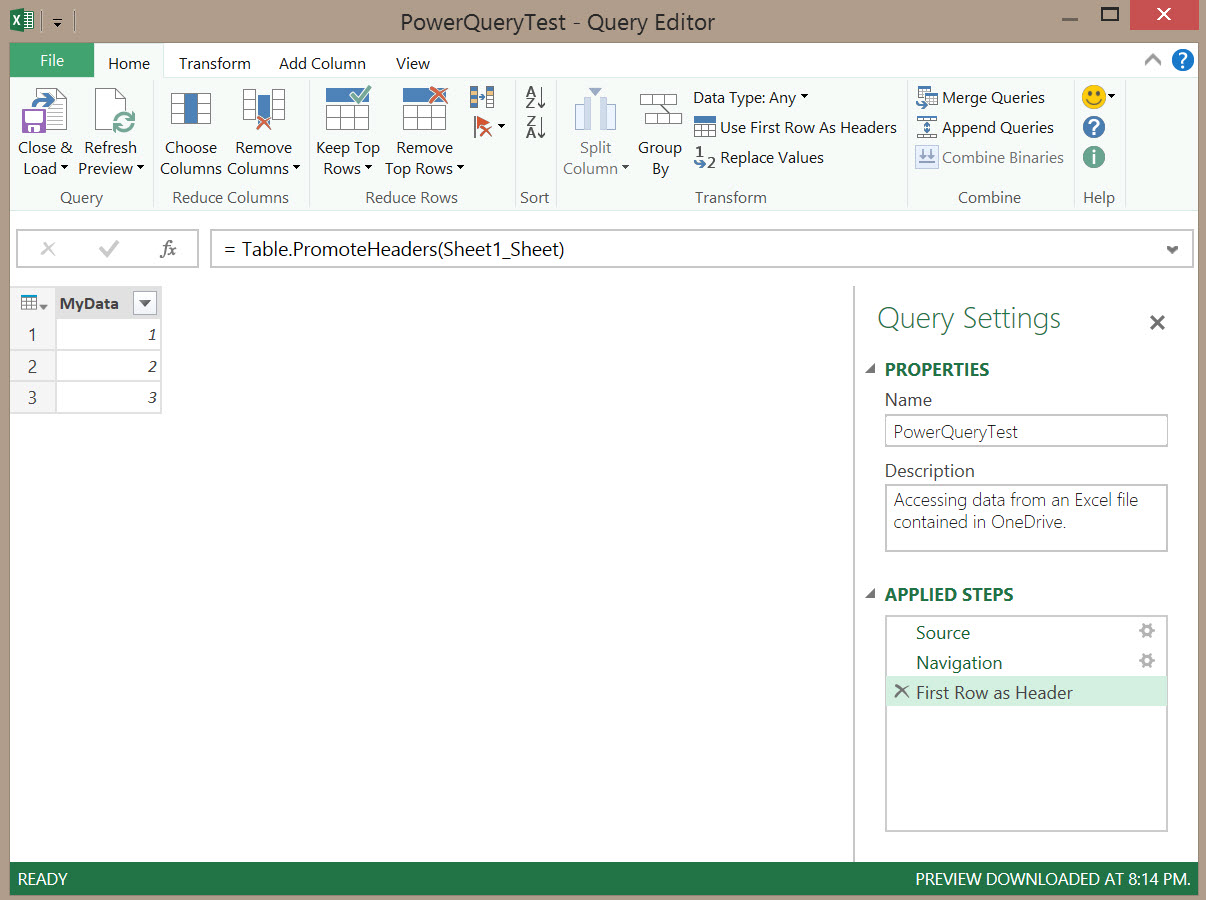The image size is (1206, 900).
Task: Click the Split Column icon
Action: [595, 110]
